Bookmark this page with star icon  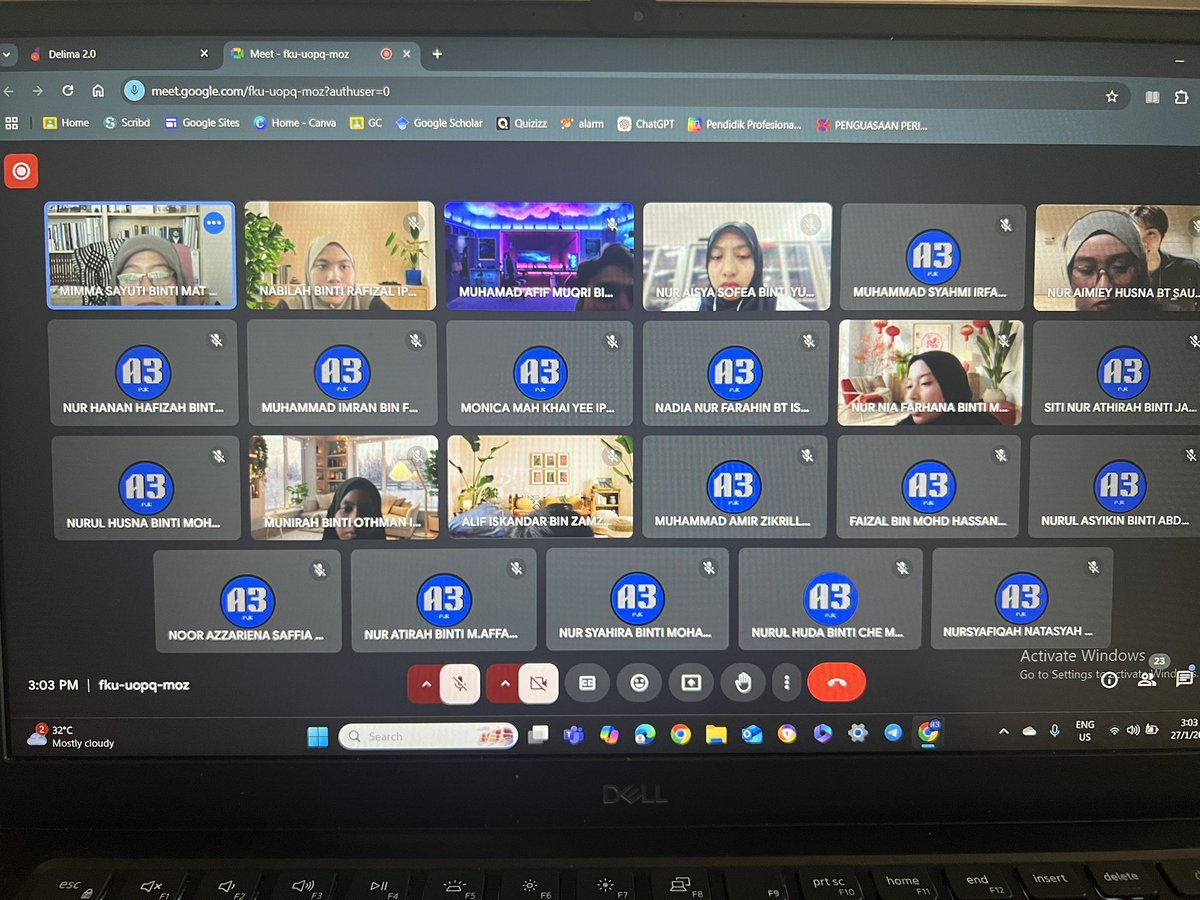1111,97
